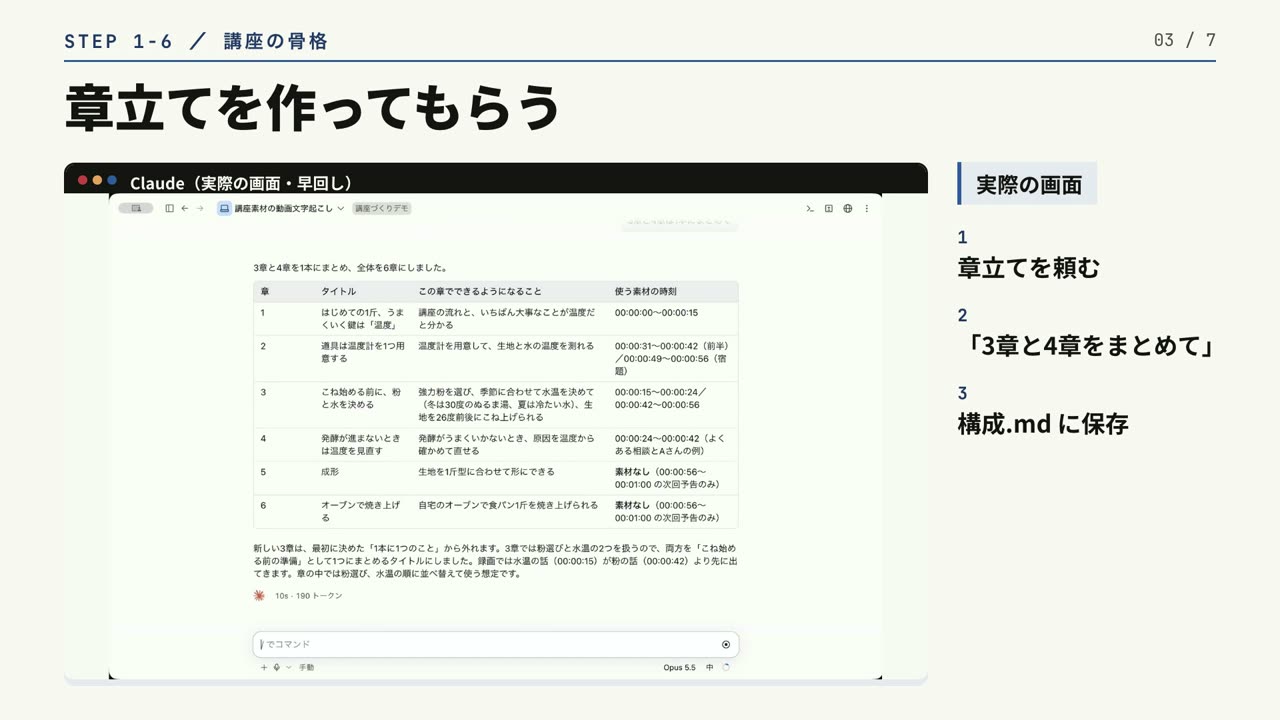Screen dimensions: 1280x720
Task: Click the 実際の画面 label on the slide
Action: pos(1029,184)
